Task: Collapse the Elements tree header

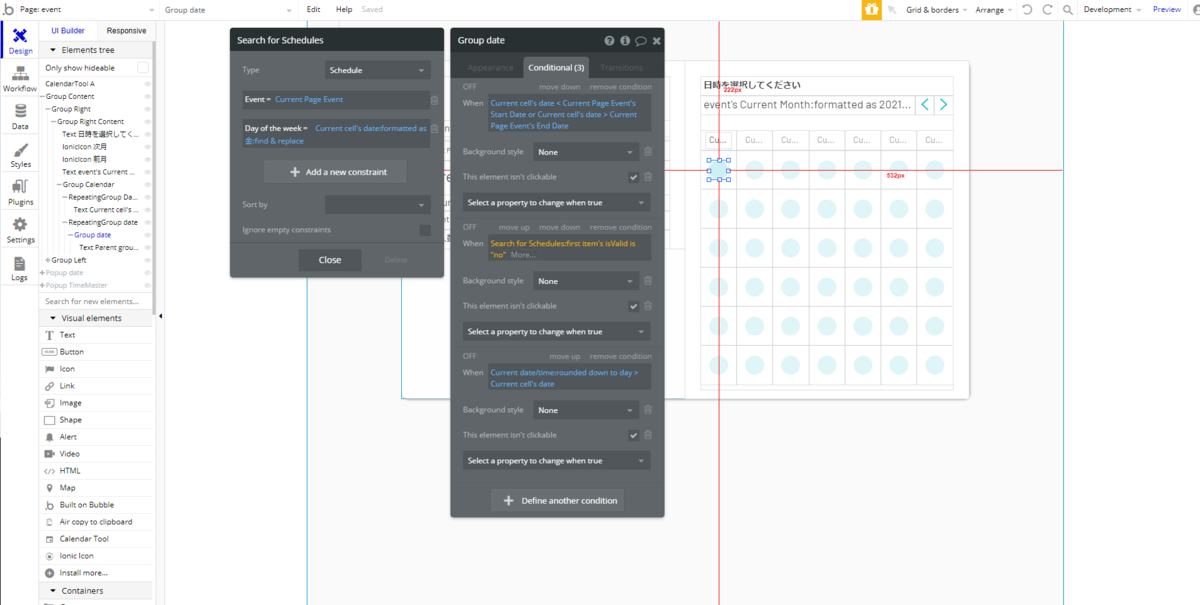Action: [x=96, y=50]
